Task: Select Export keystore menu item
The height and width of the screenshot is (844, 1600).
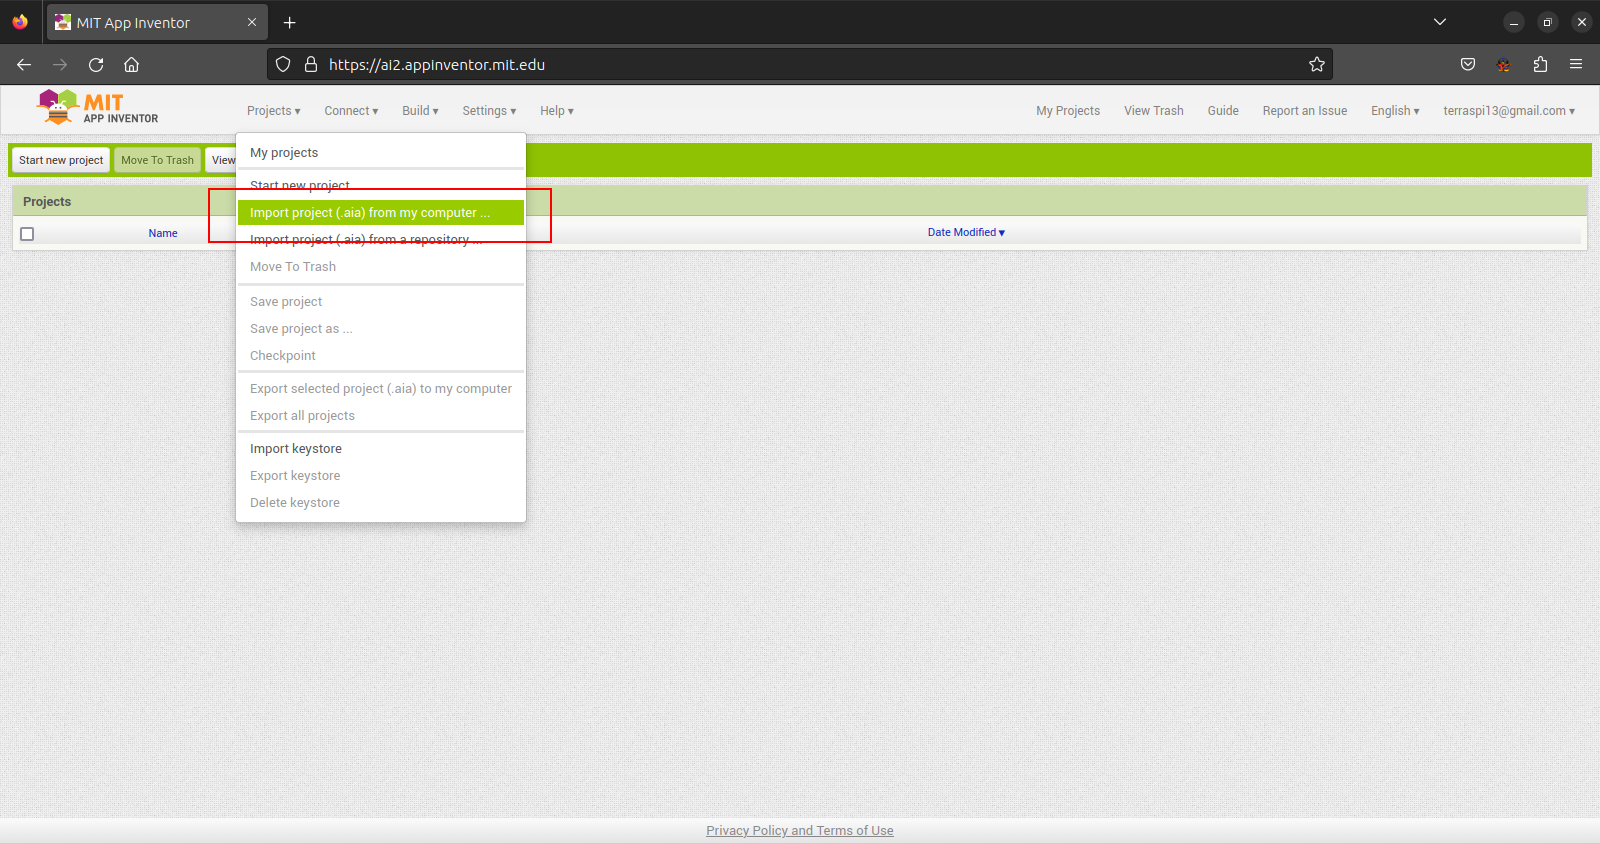Action: (381, 476)
